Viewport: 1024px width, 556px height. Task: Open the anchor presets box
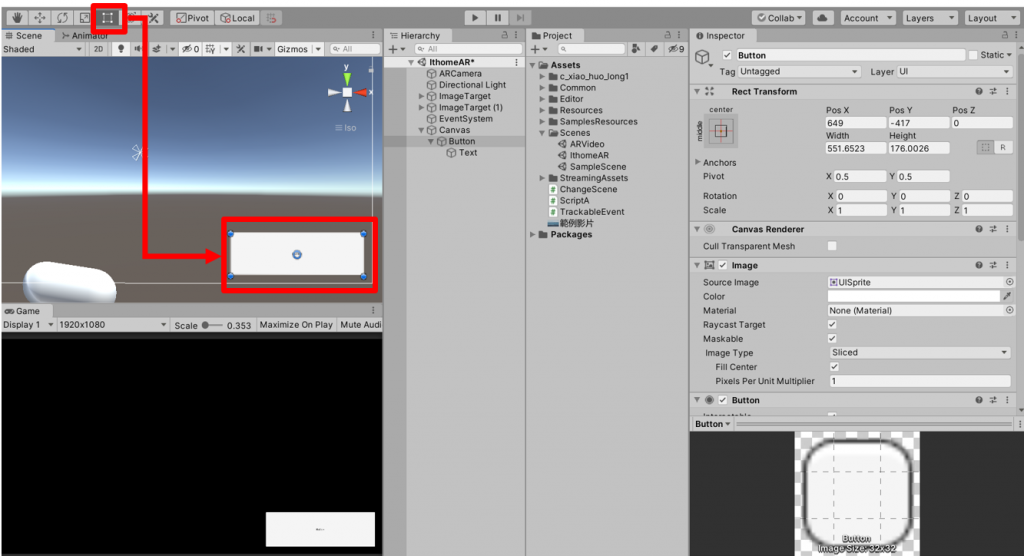(x=721, y=131)
